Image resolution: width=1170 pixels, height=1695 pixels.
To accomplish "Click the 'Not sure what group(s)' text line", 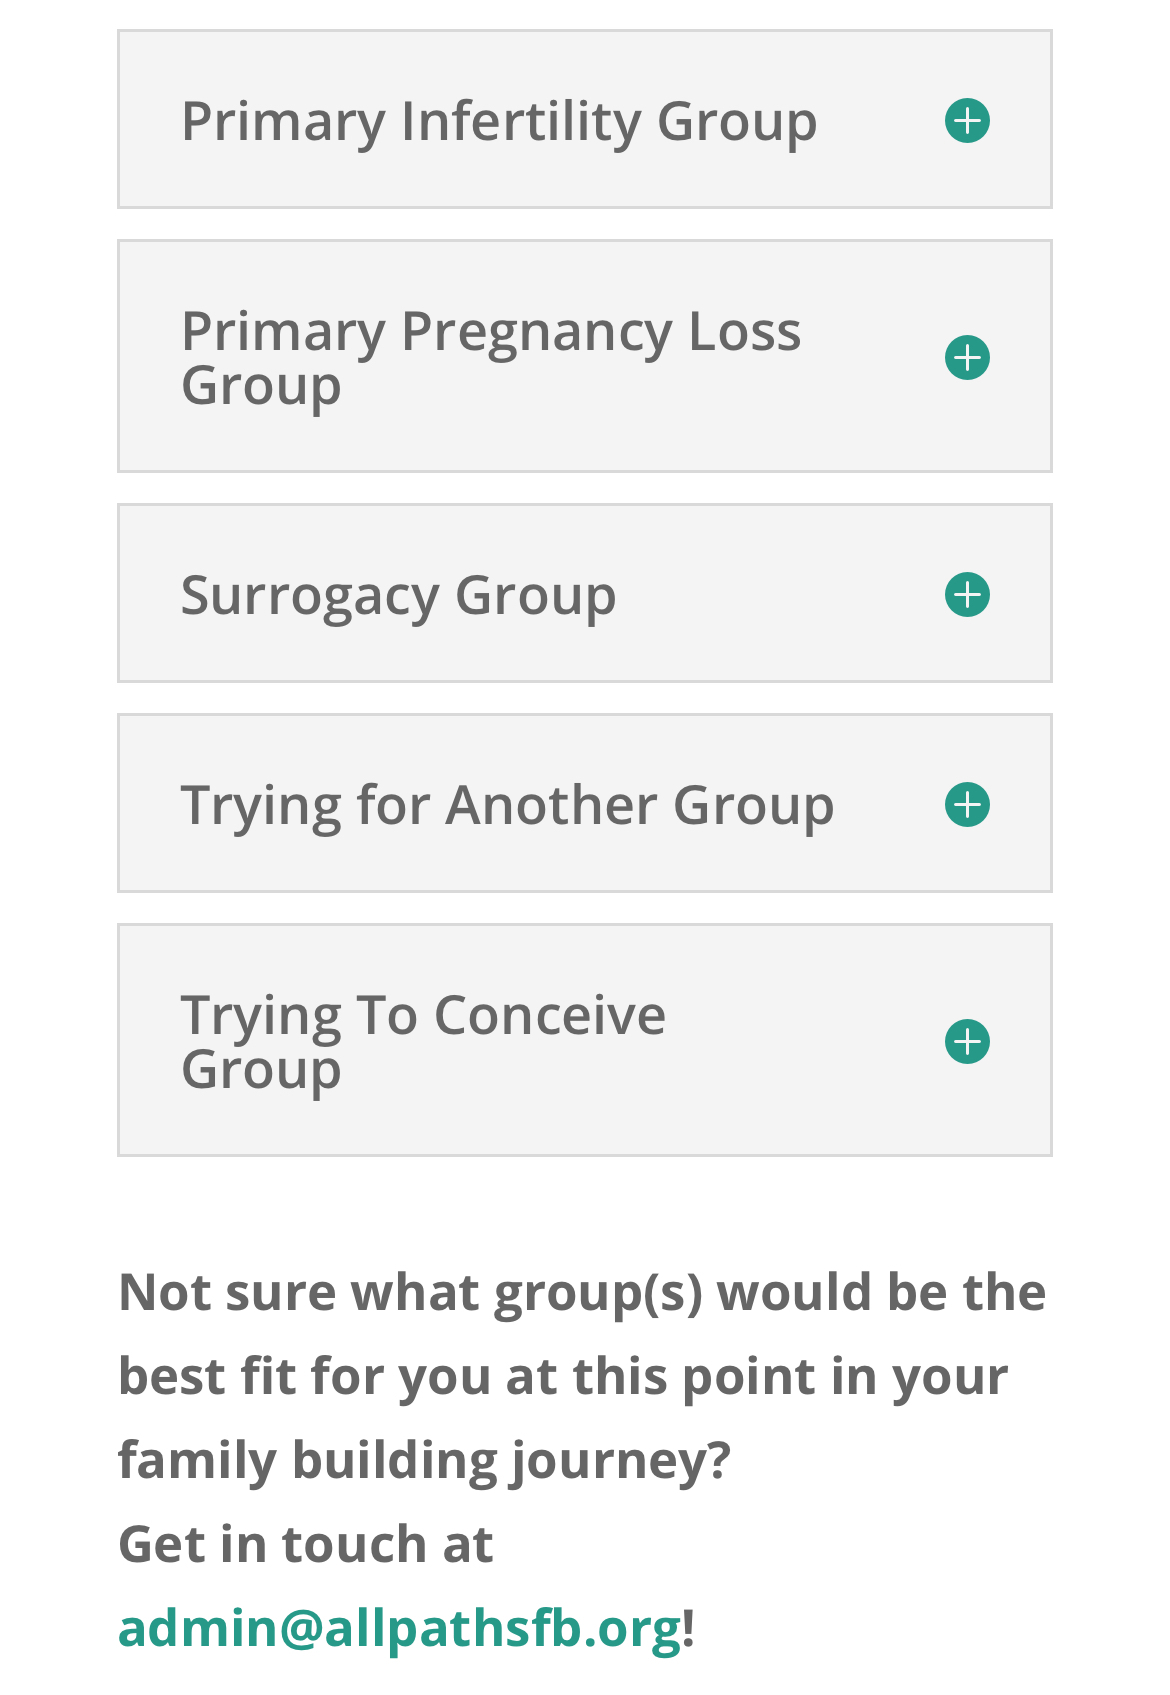I will (581, 1291).
